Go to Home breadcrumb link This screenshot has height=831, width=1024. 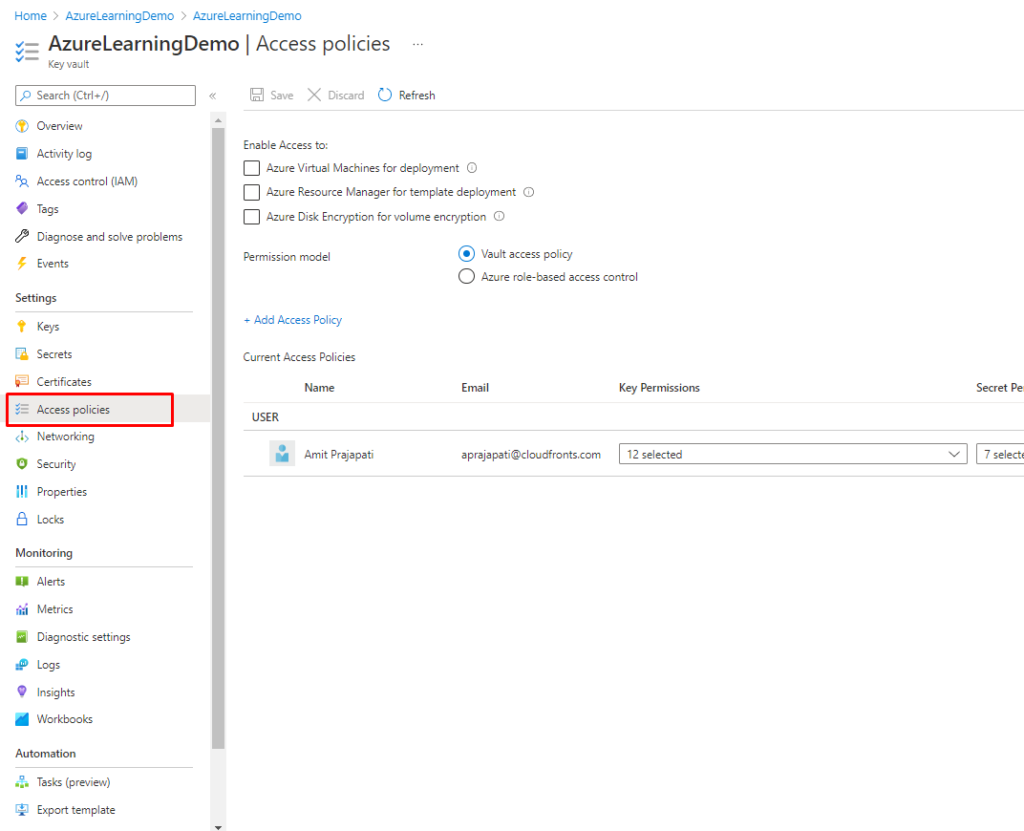(31, 16)
